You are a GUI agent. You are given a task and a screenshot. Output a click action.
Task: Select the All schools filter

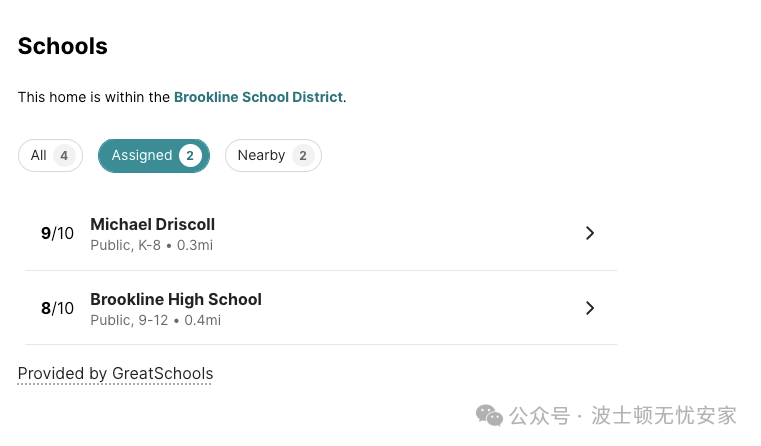[50, 155]
